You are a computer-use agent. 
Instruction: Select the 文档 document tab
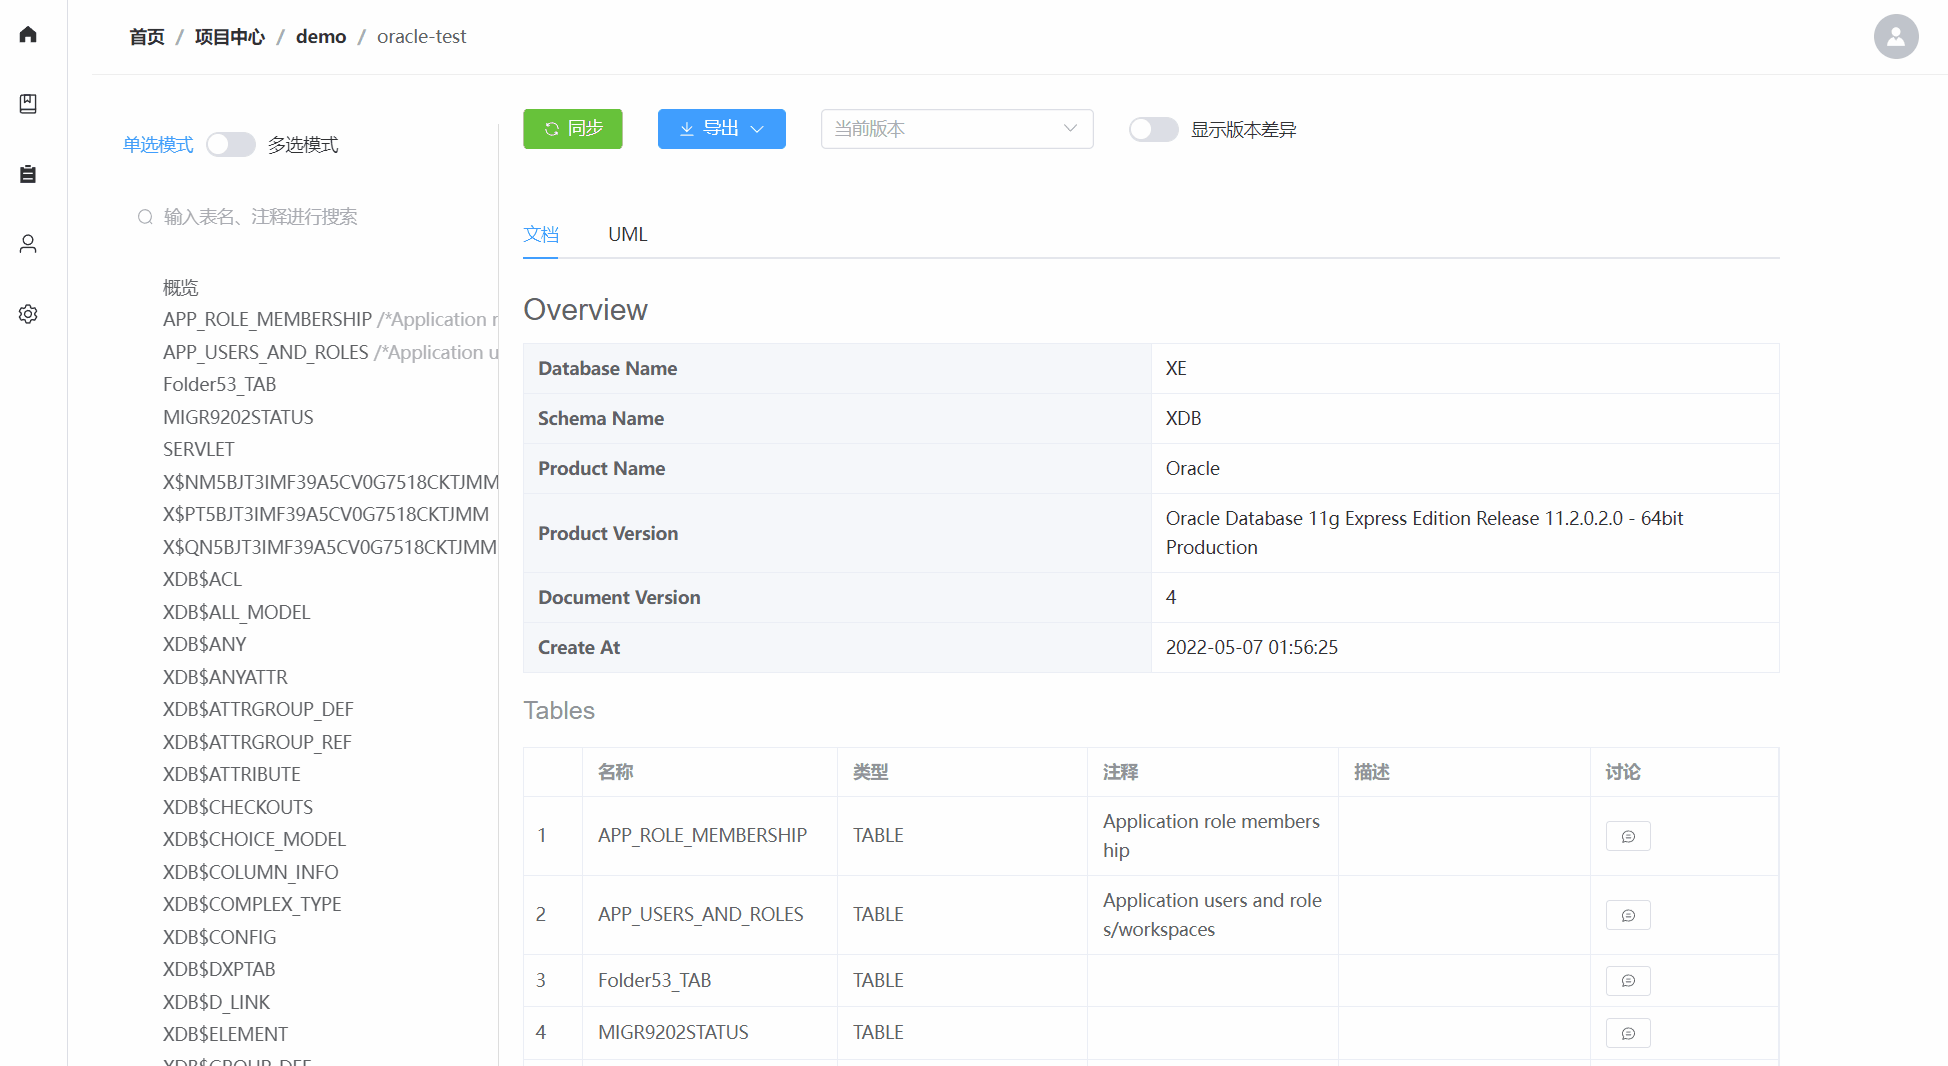540,234
